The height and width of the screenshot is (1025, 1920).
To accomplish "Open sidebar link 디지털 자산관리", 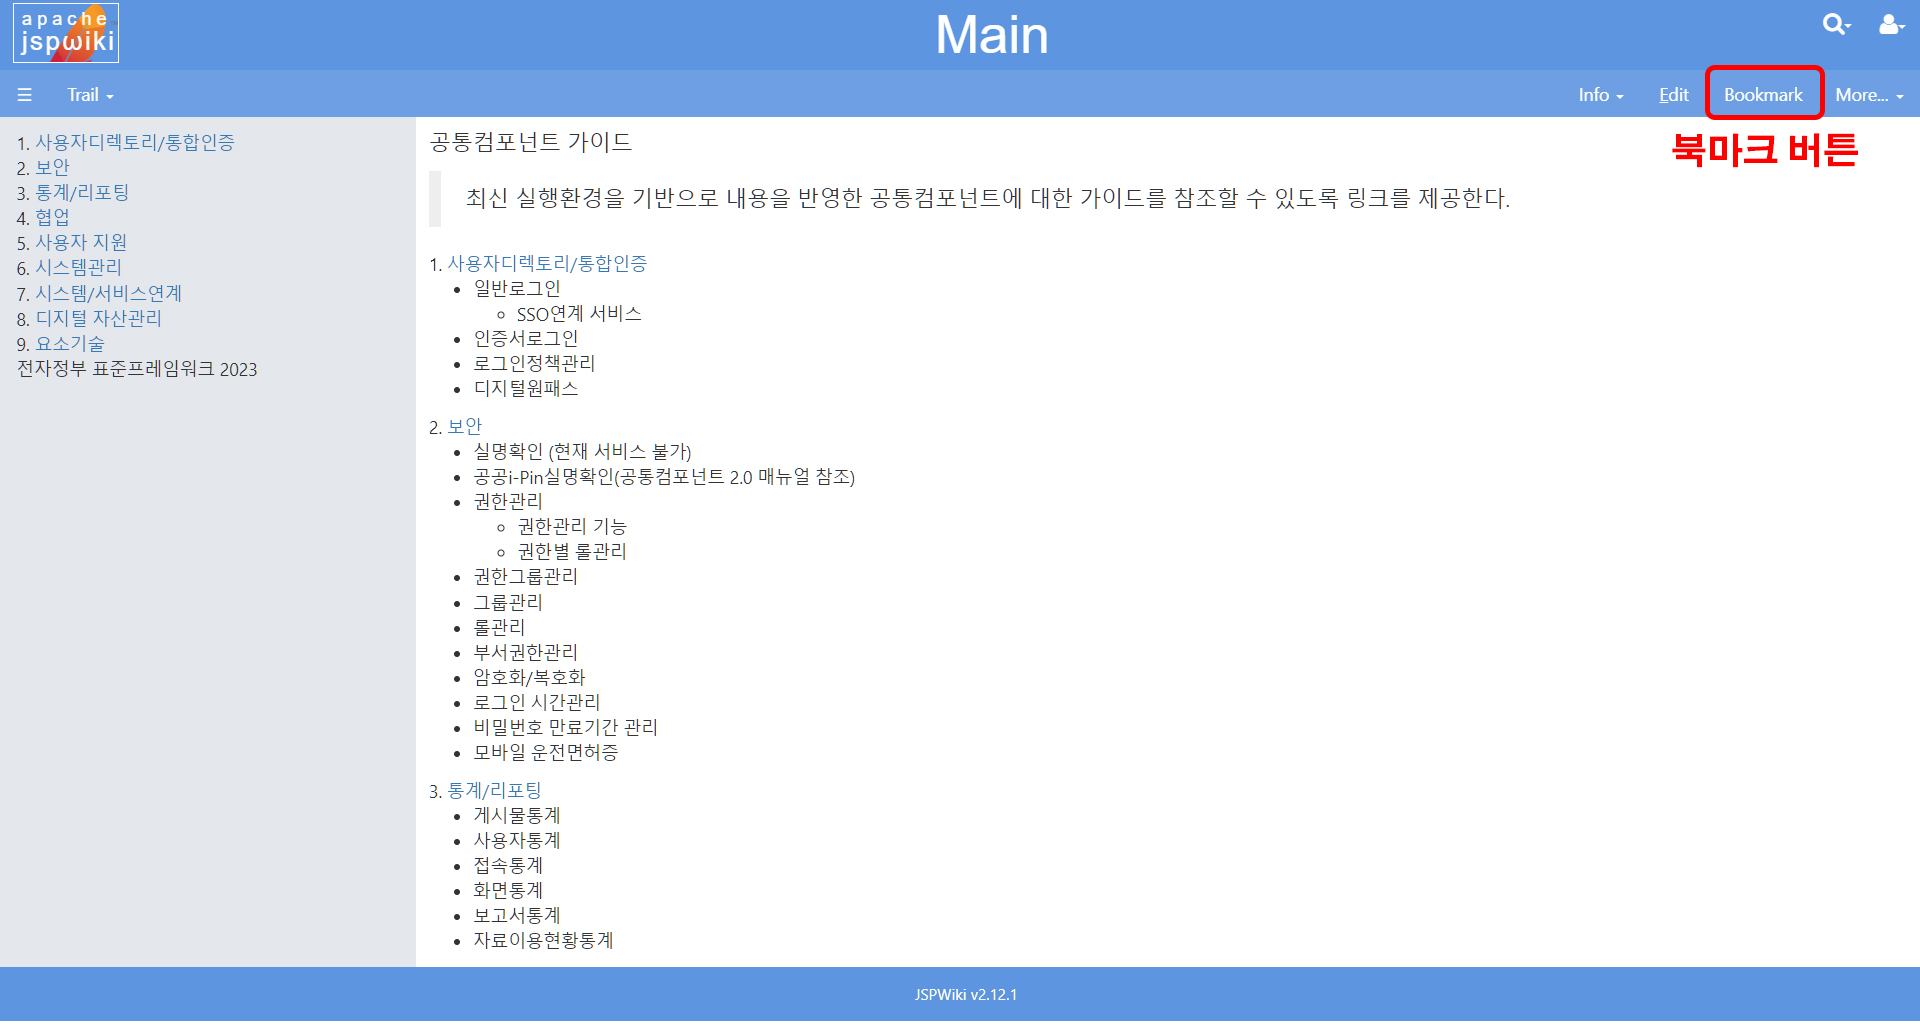I will pyautogui.click(x=98, y=318).
